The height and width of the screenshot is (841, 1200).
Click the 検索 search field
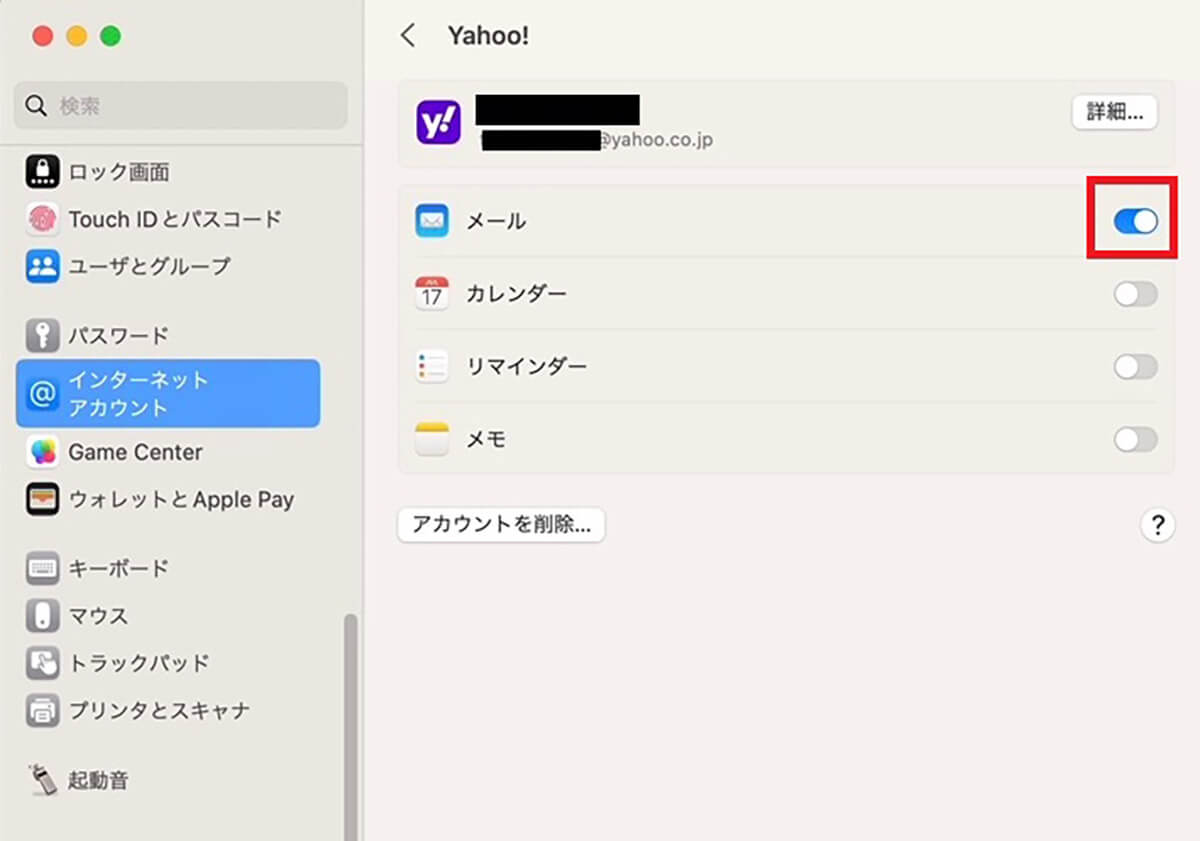pyautogui.click(x=180, y=106)
